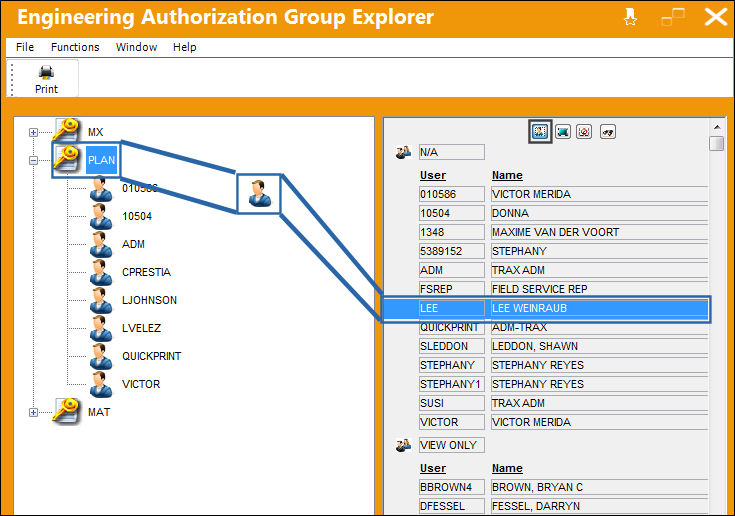Image resolution: width=735 pixels, height=516 pixels.
Task: Select user cell DFESSEL
Action: coord(451,506)
